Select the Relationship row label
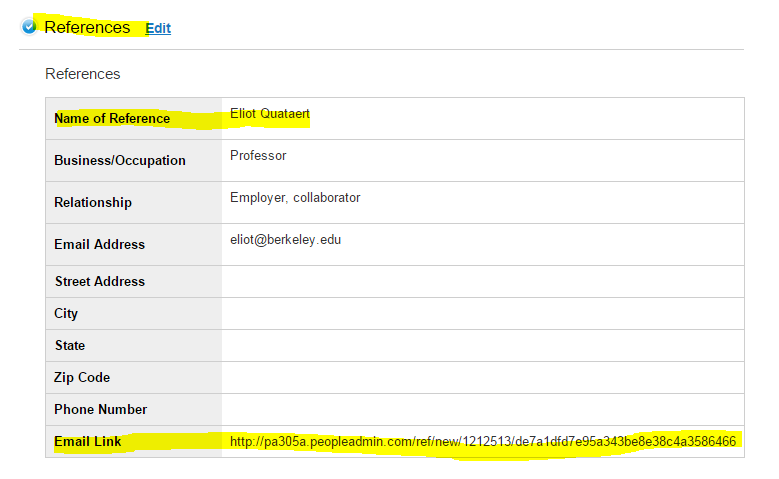 [93, 202]
